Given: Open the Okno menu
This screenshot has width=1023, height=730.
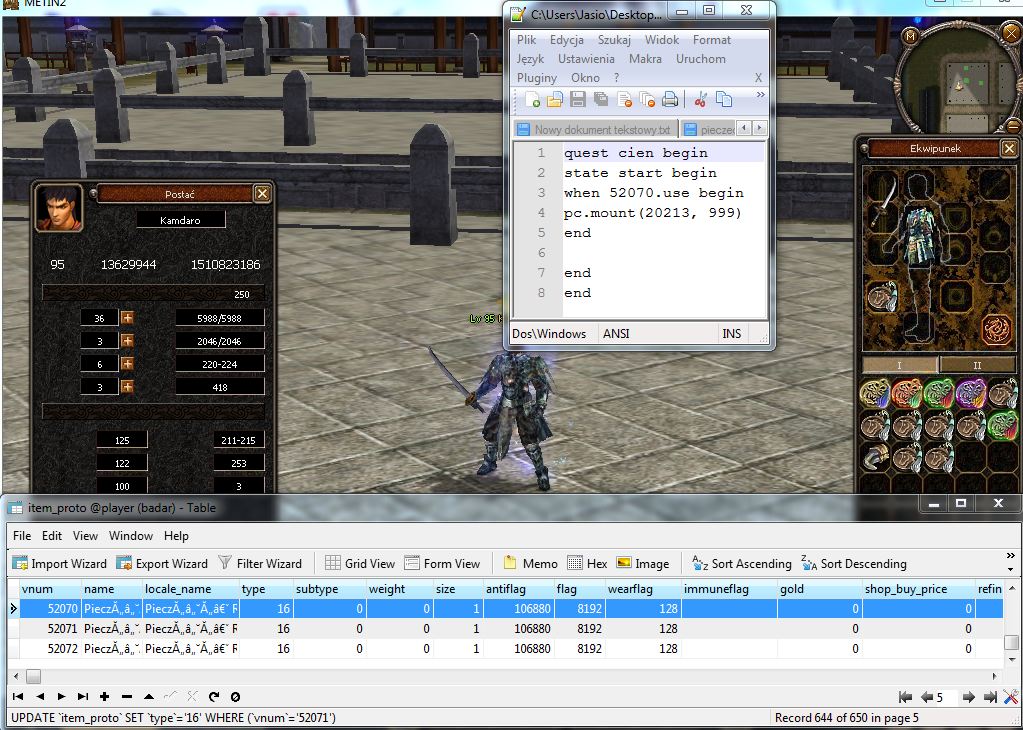Looking at the screenshot, I should coord(585,78).
